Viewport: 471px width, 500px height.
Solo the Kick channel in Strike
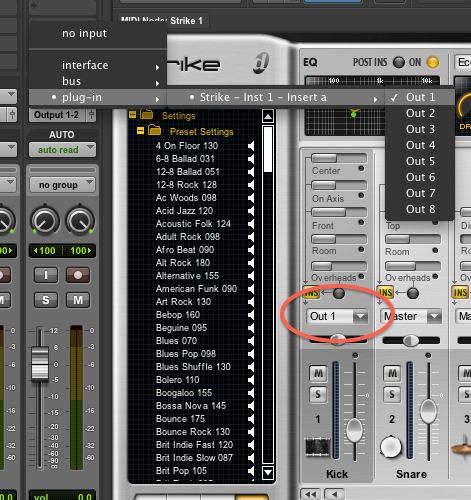[x=318, y=394]
